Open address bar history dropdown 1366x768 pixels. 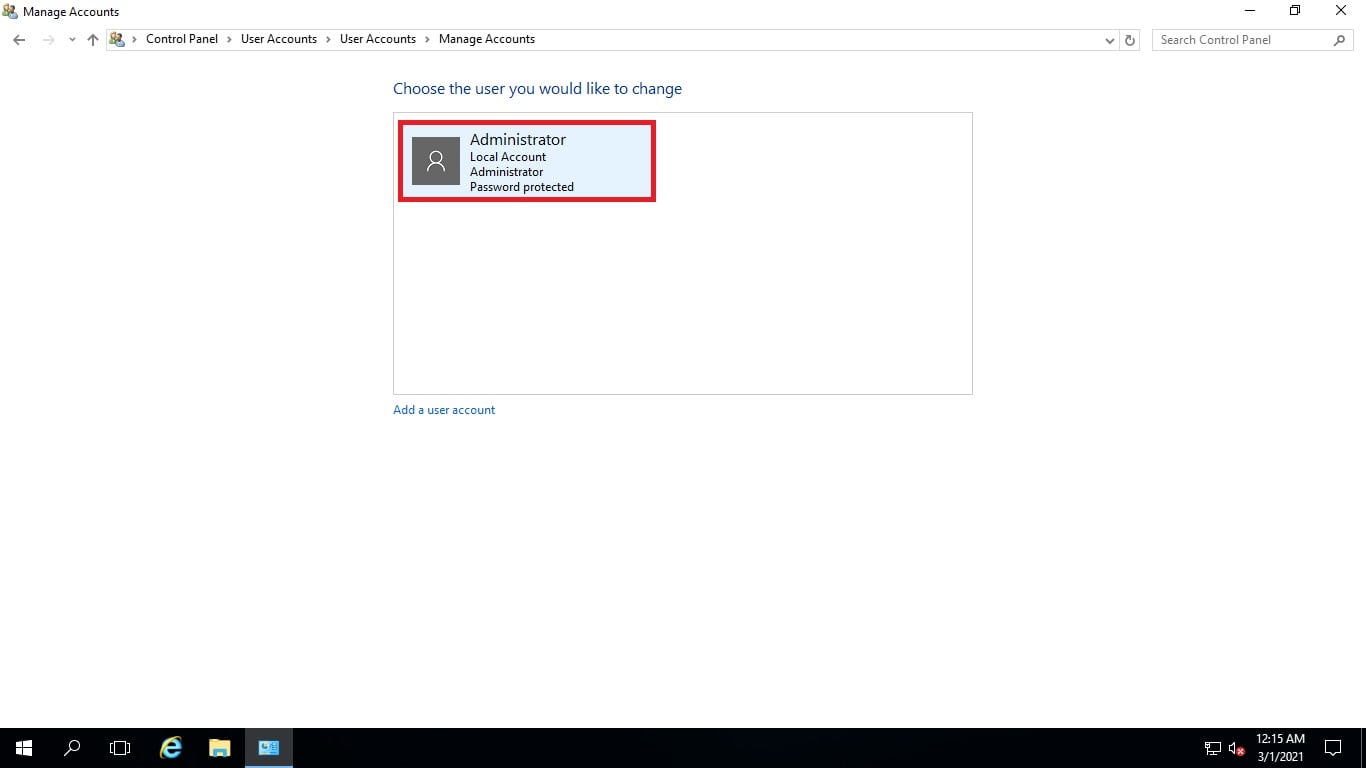point(1110,40)
